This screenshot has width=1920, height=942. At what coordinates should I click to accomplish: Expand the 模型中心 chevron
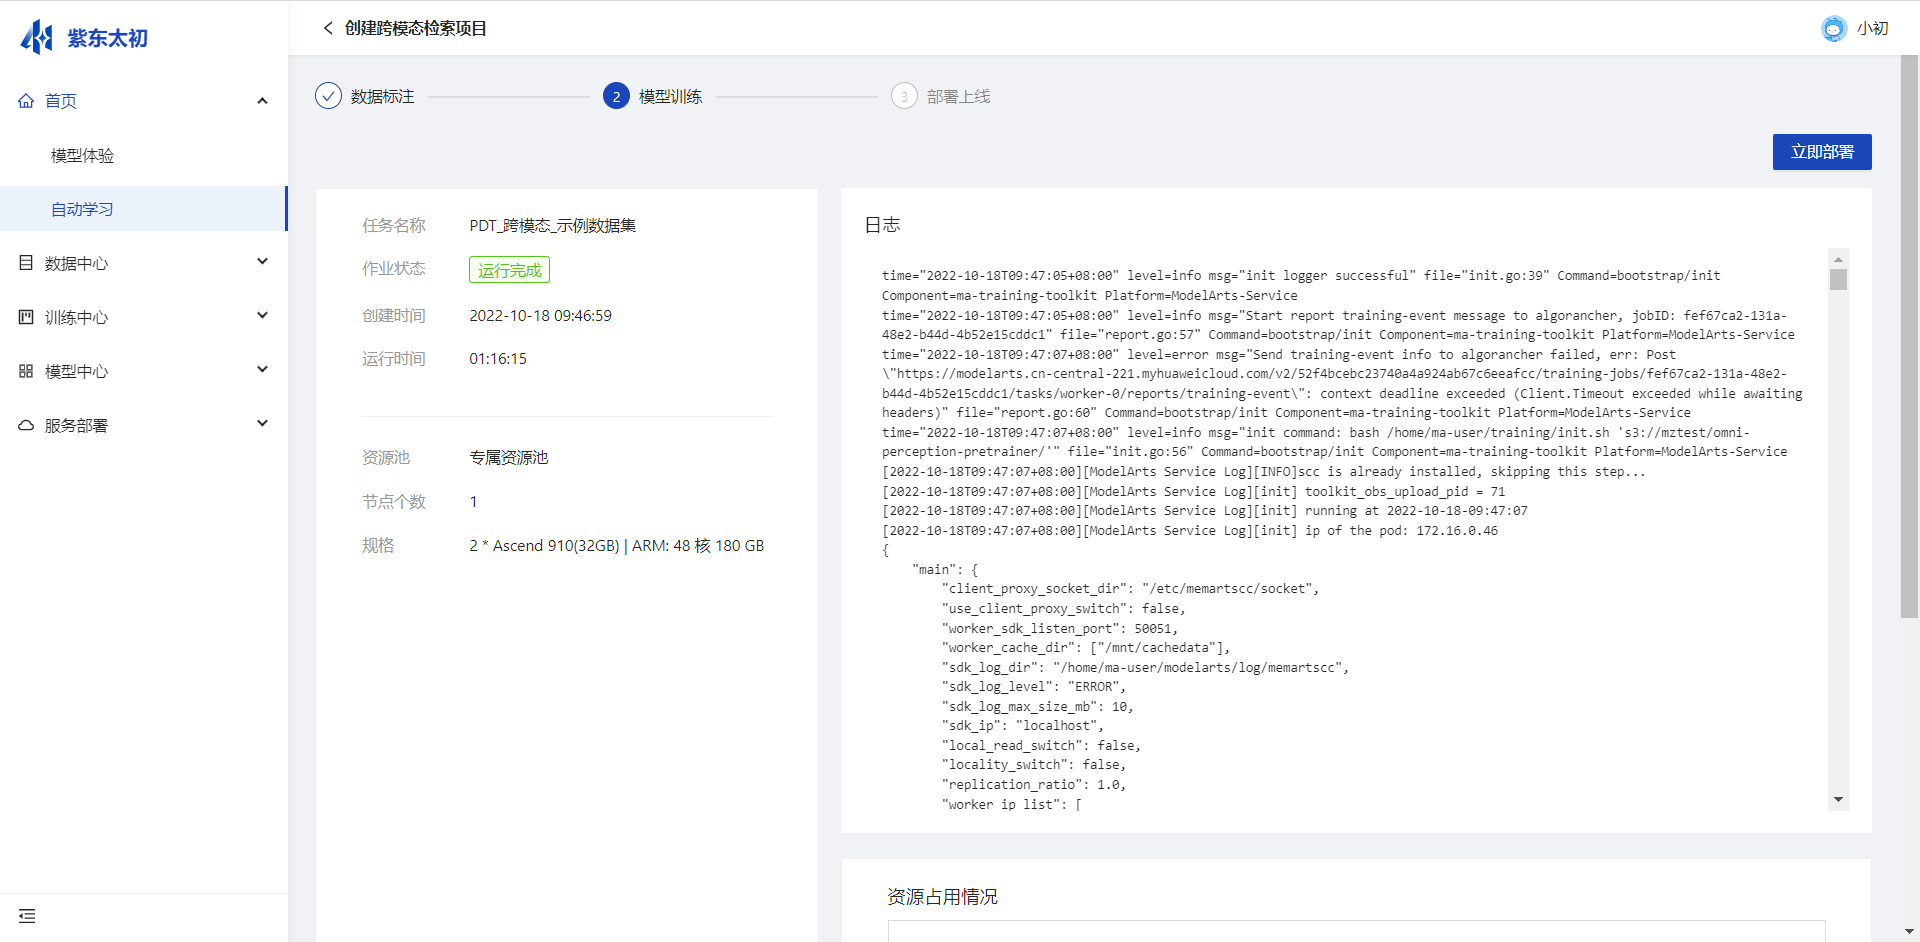pyautogui.click(x=262, y=370)
